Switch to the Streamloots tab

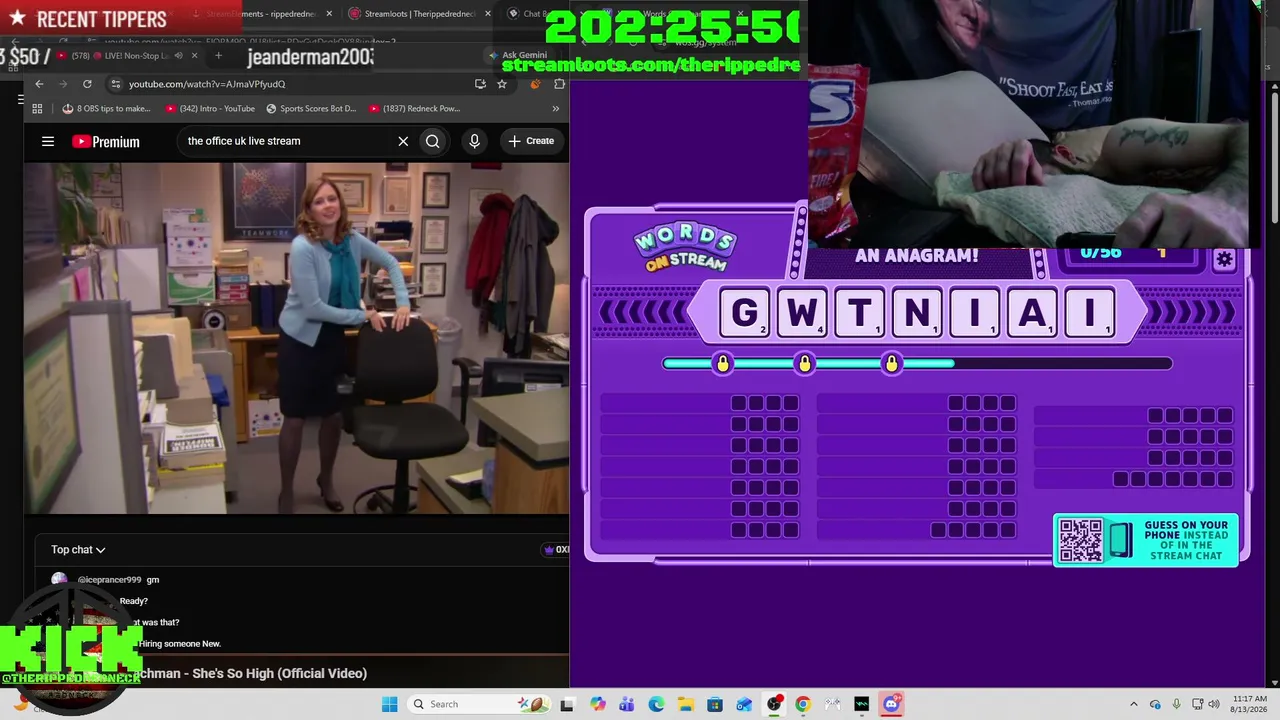(418, 14)
